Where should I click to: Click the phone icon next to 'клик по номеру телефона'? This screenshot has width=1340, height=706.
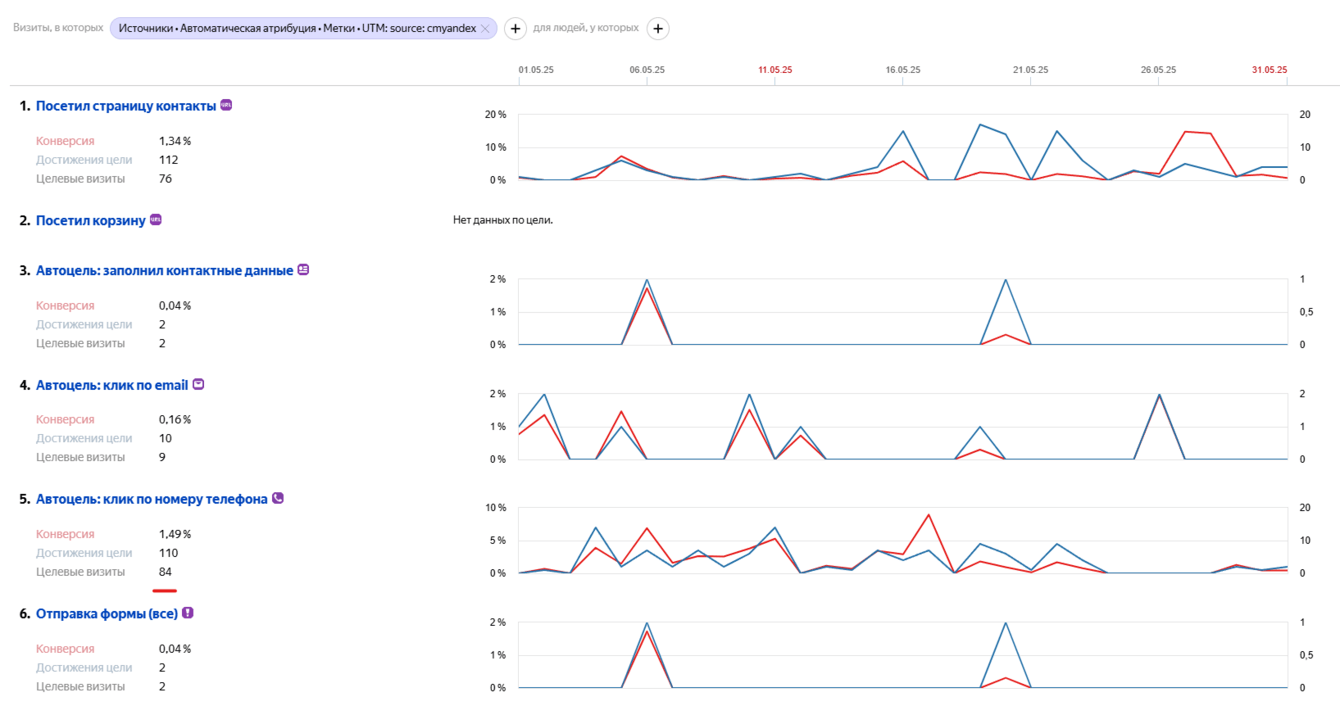pyautogui.click(x=278, y=498)
